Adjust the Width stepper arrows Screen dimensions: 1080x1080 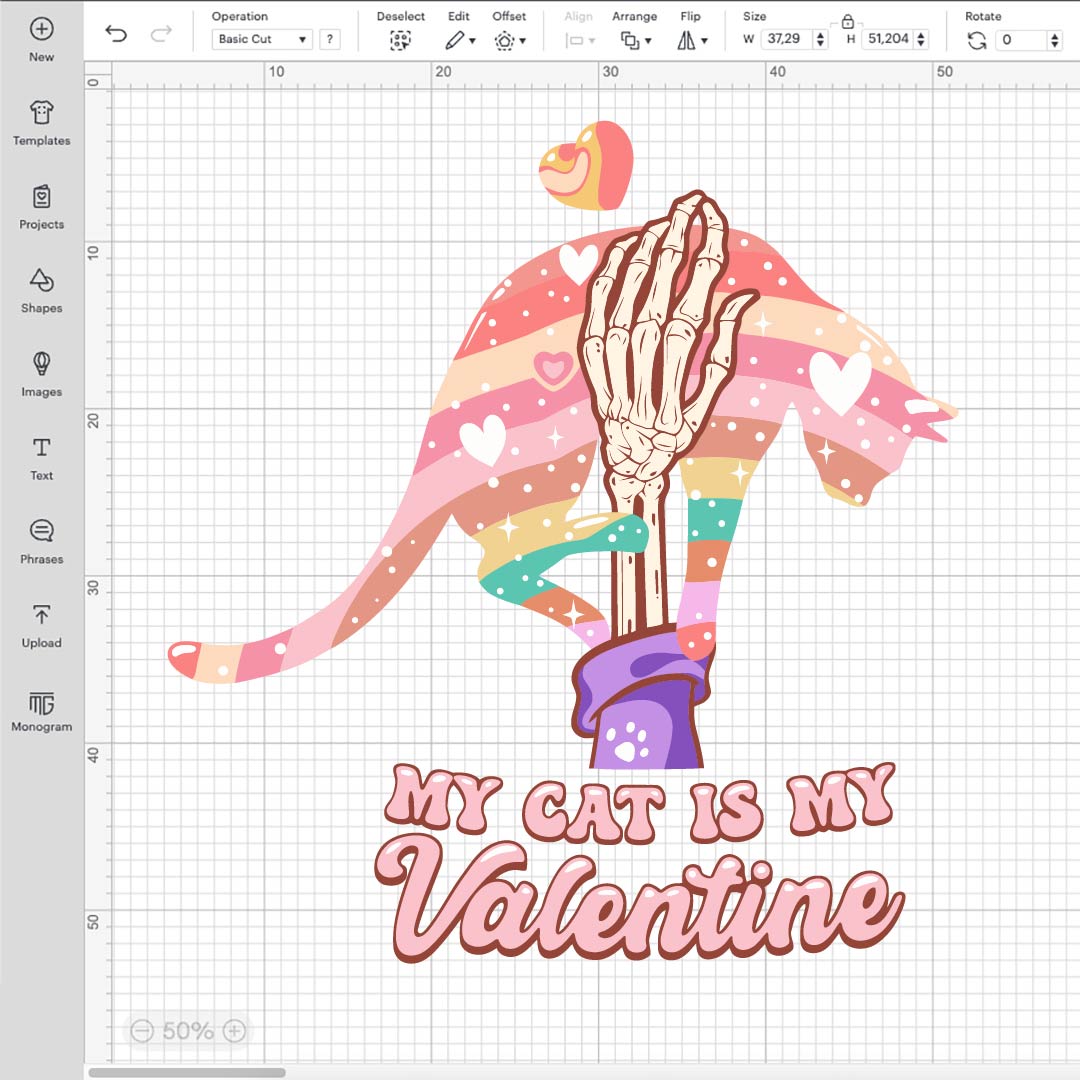coord(820,39)
